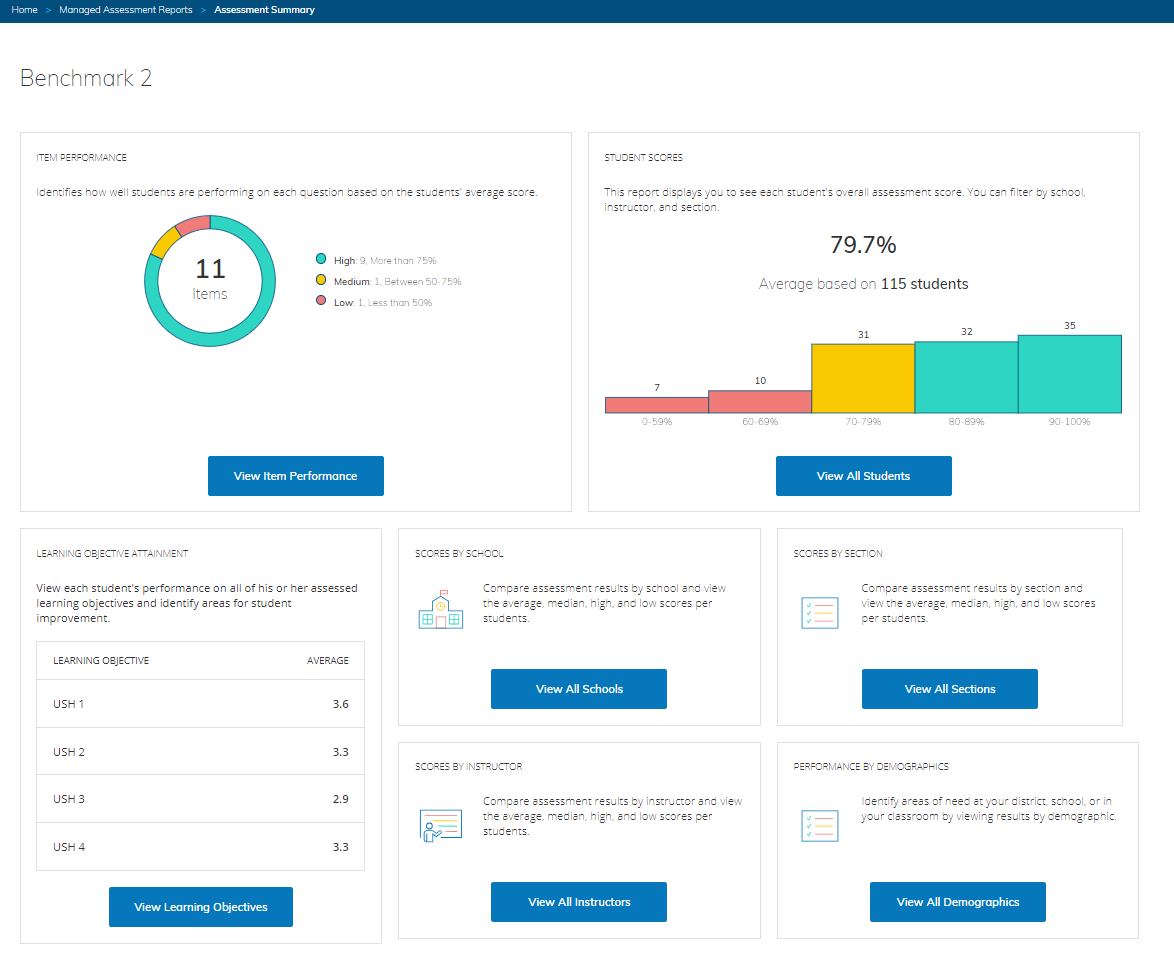Select the USH 3 learning objective row
Image resolution: width=1174 pixels, height=953 pixels.
200,799
